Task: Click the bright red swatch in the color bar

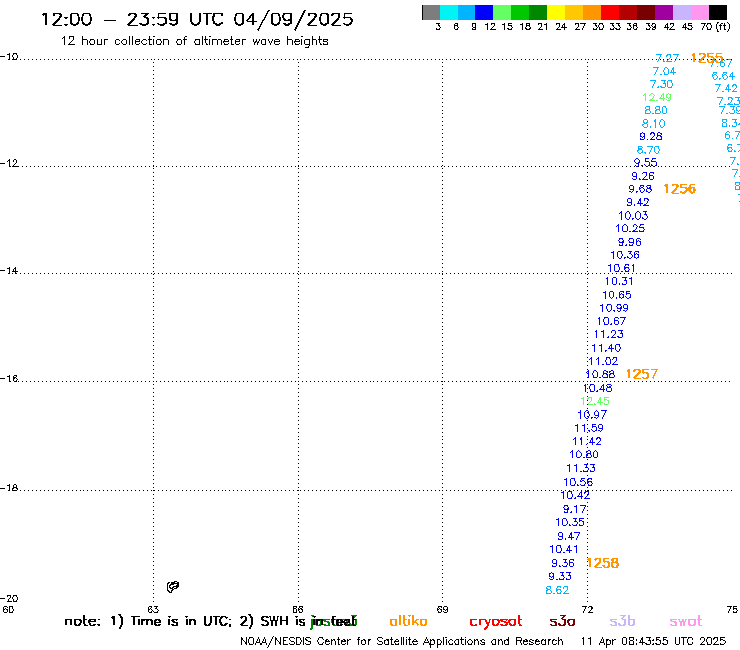Action: (x=610, y=12)
